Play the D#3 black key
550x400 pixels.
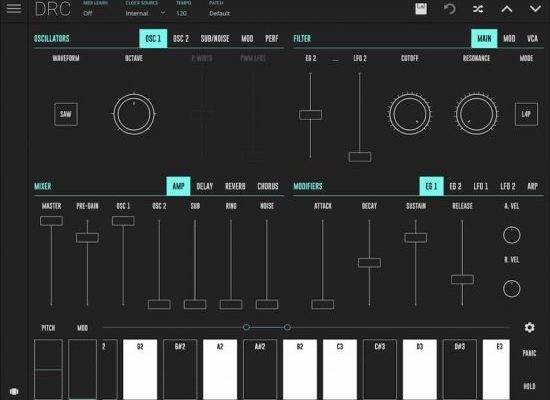click(x=460, y=369)
